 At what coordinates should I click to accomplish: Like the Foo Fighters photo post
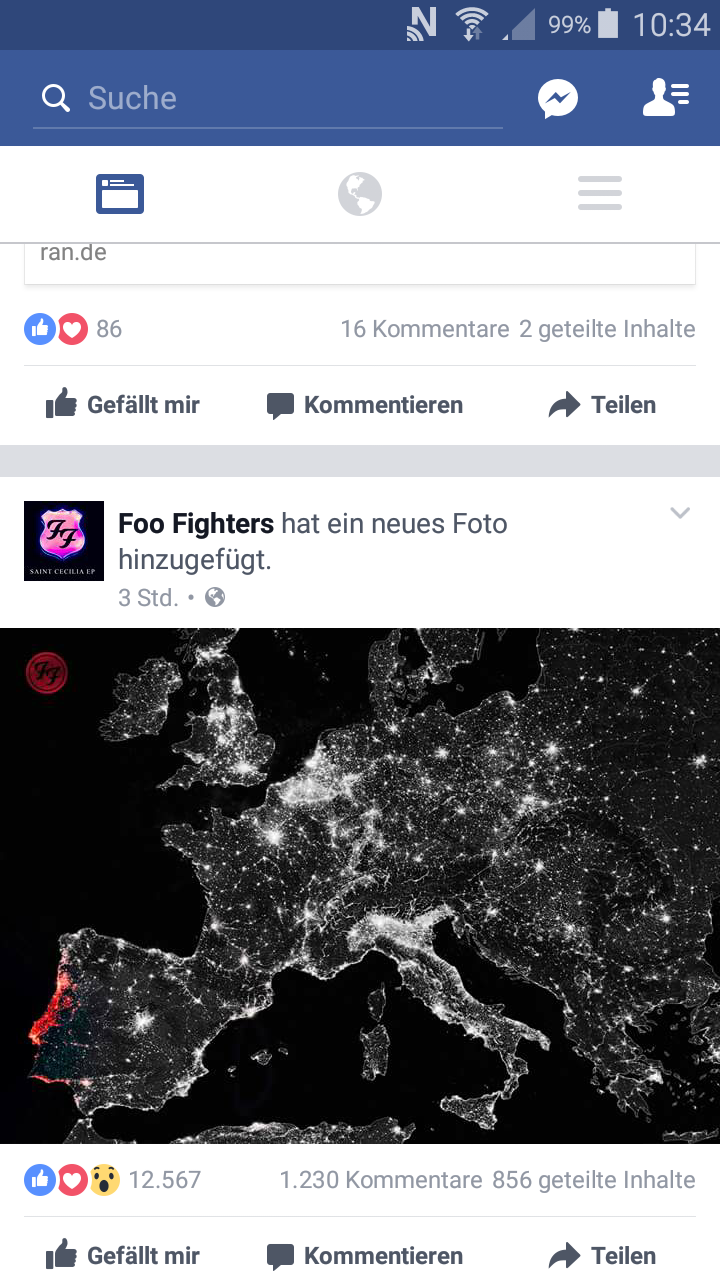123,1256
